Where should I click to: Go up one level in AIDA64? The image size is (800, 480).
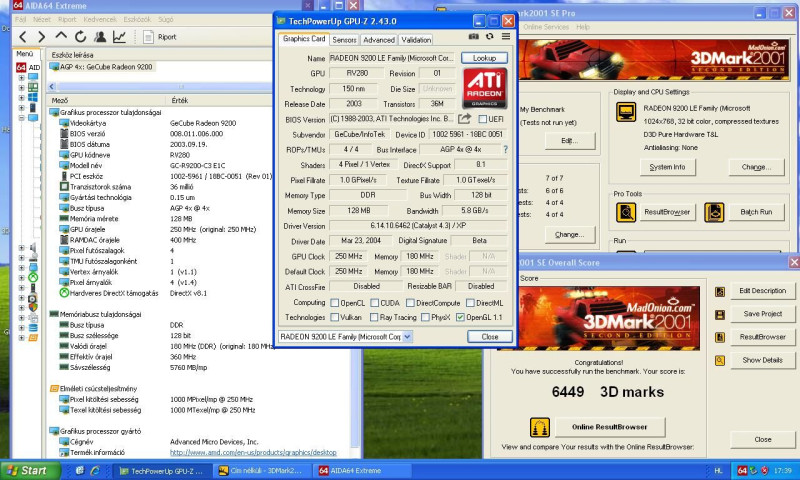pyautogui.click(x=61, y=36)
